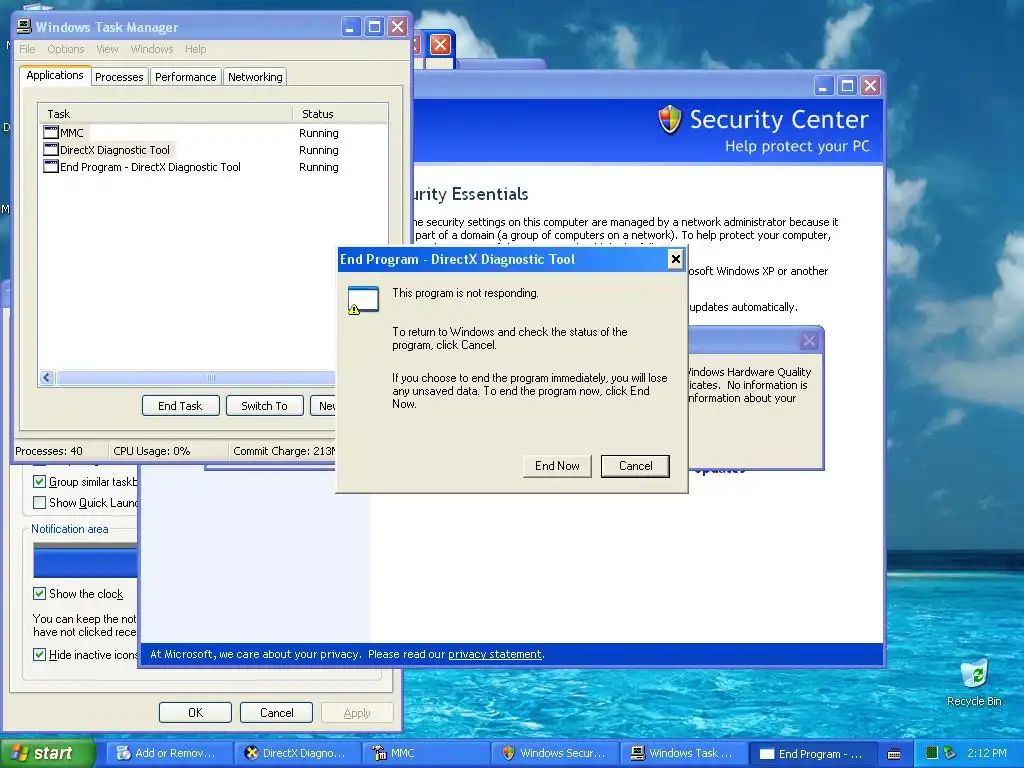The image size is (1024, 768).
Task: Open the File menu in Task Manager
Action: click(x=27, y=49)
